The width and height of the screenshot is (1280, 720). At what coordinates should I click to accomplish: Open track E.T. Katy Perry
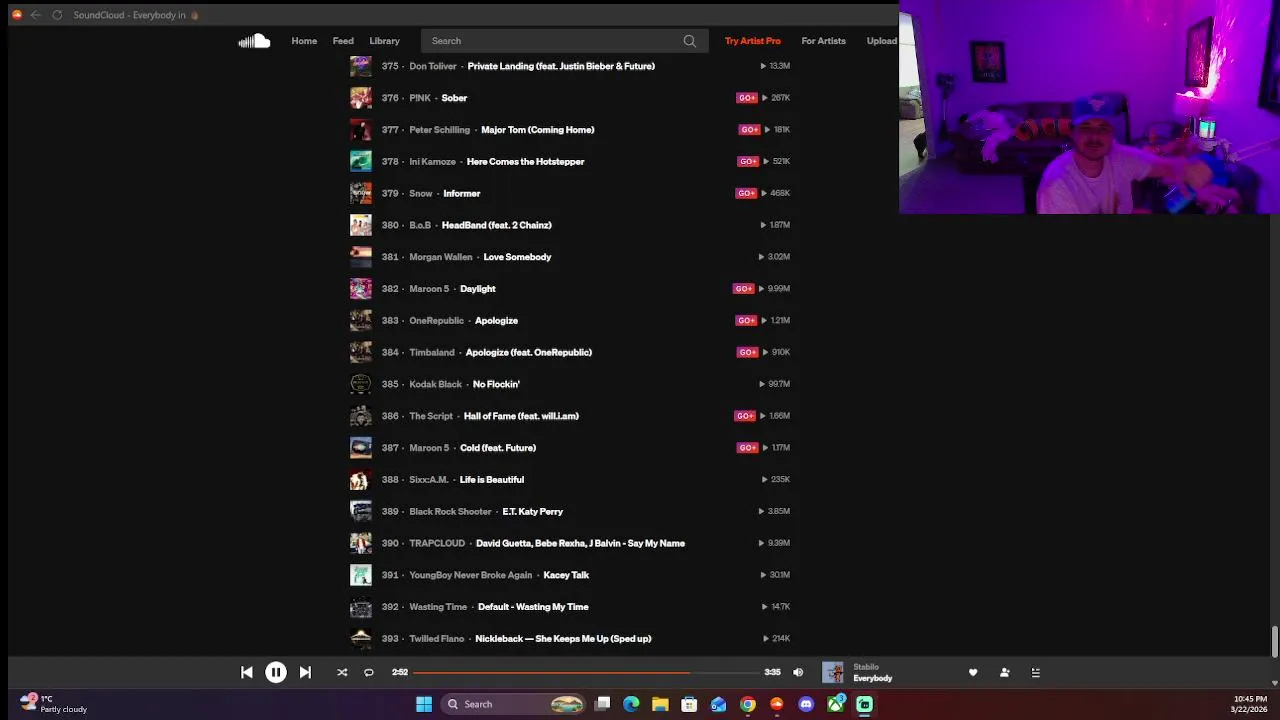[x=532, y=512]
